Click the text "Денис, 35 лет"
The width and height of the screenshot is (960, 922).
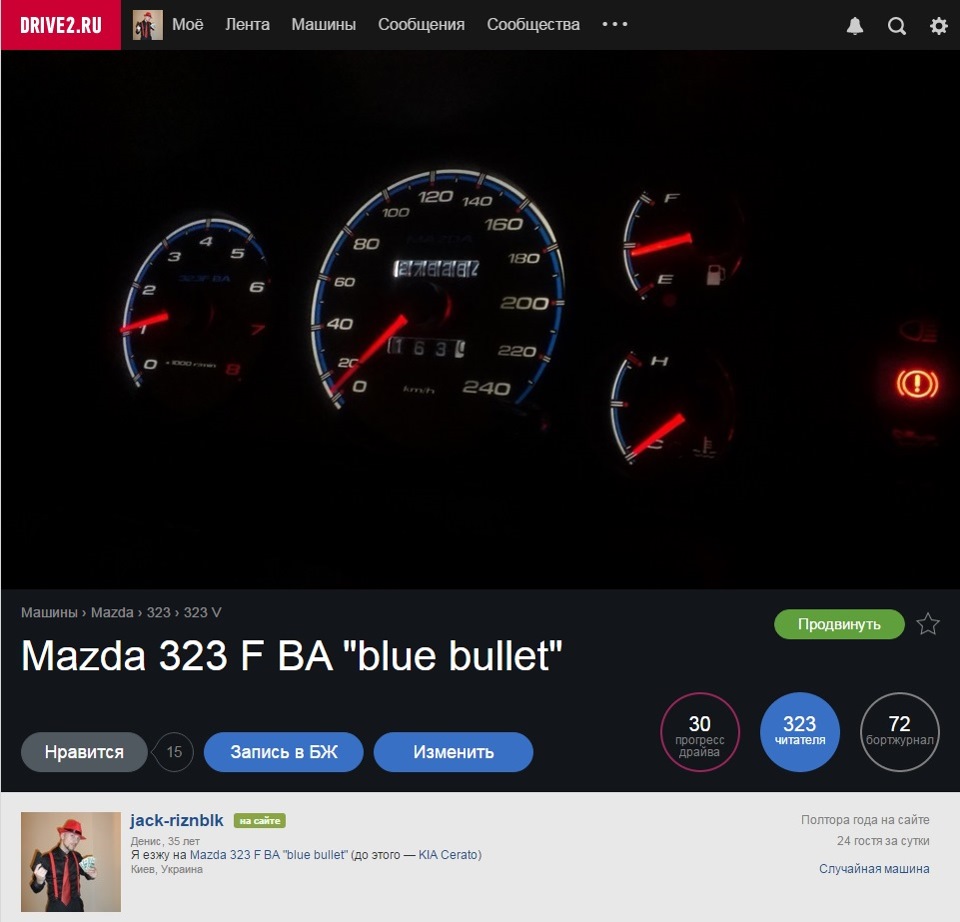(x=165, y=841)
